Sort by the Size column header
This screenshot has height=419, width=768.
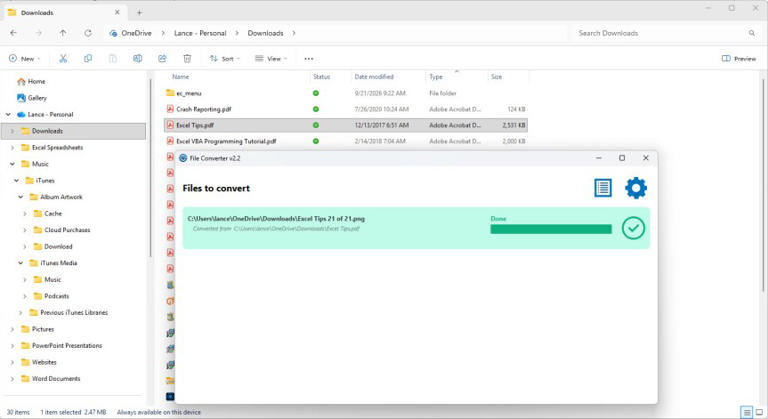[x=496, y=77]
